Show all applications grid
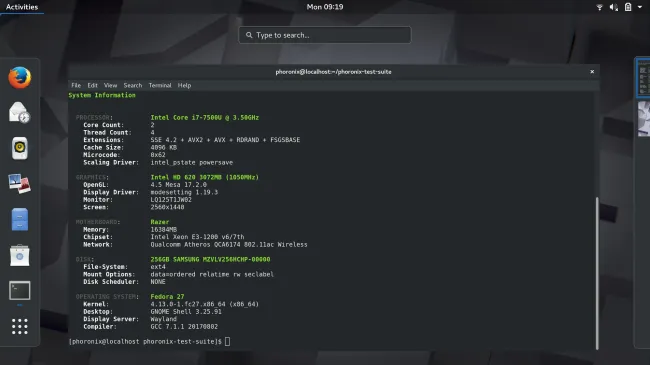 [19, 326]
